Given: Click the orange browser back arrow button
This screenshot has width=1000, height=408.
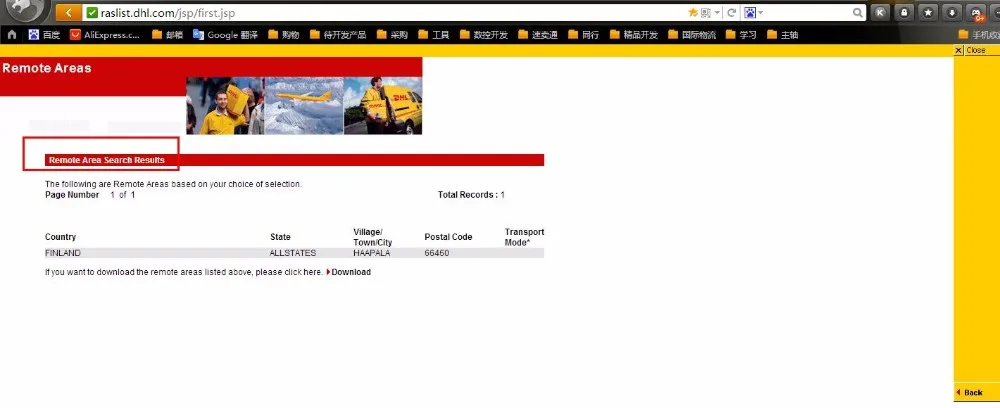Looking at the screenshot, I should point(68,12).
